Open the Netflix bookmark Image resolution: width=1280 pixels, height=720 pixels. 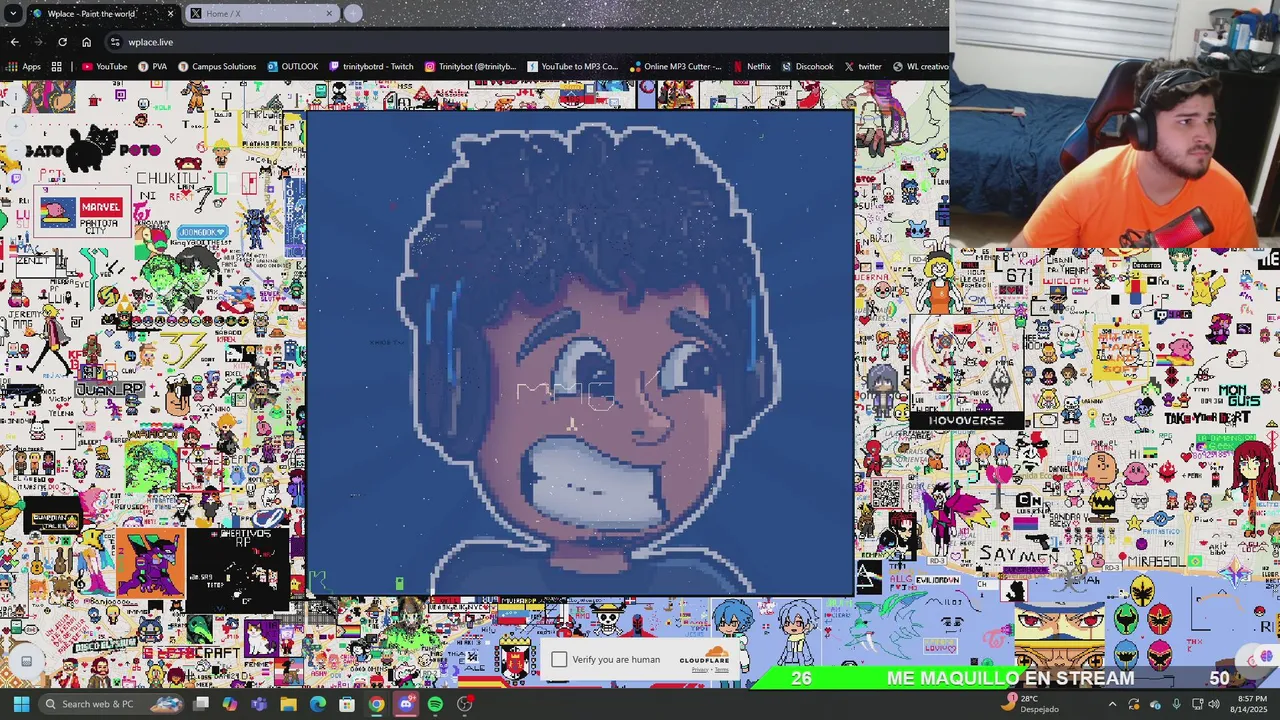[x=752, y=67]
